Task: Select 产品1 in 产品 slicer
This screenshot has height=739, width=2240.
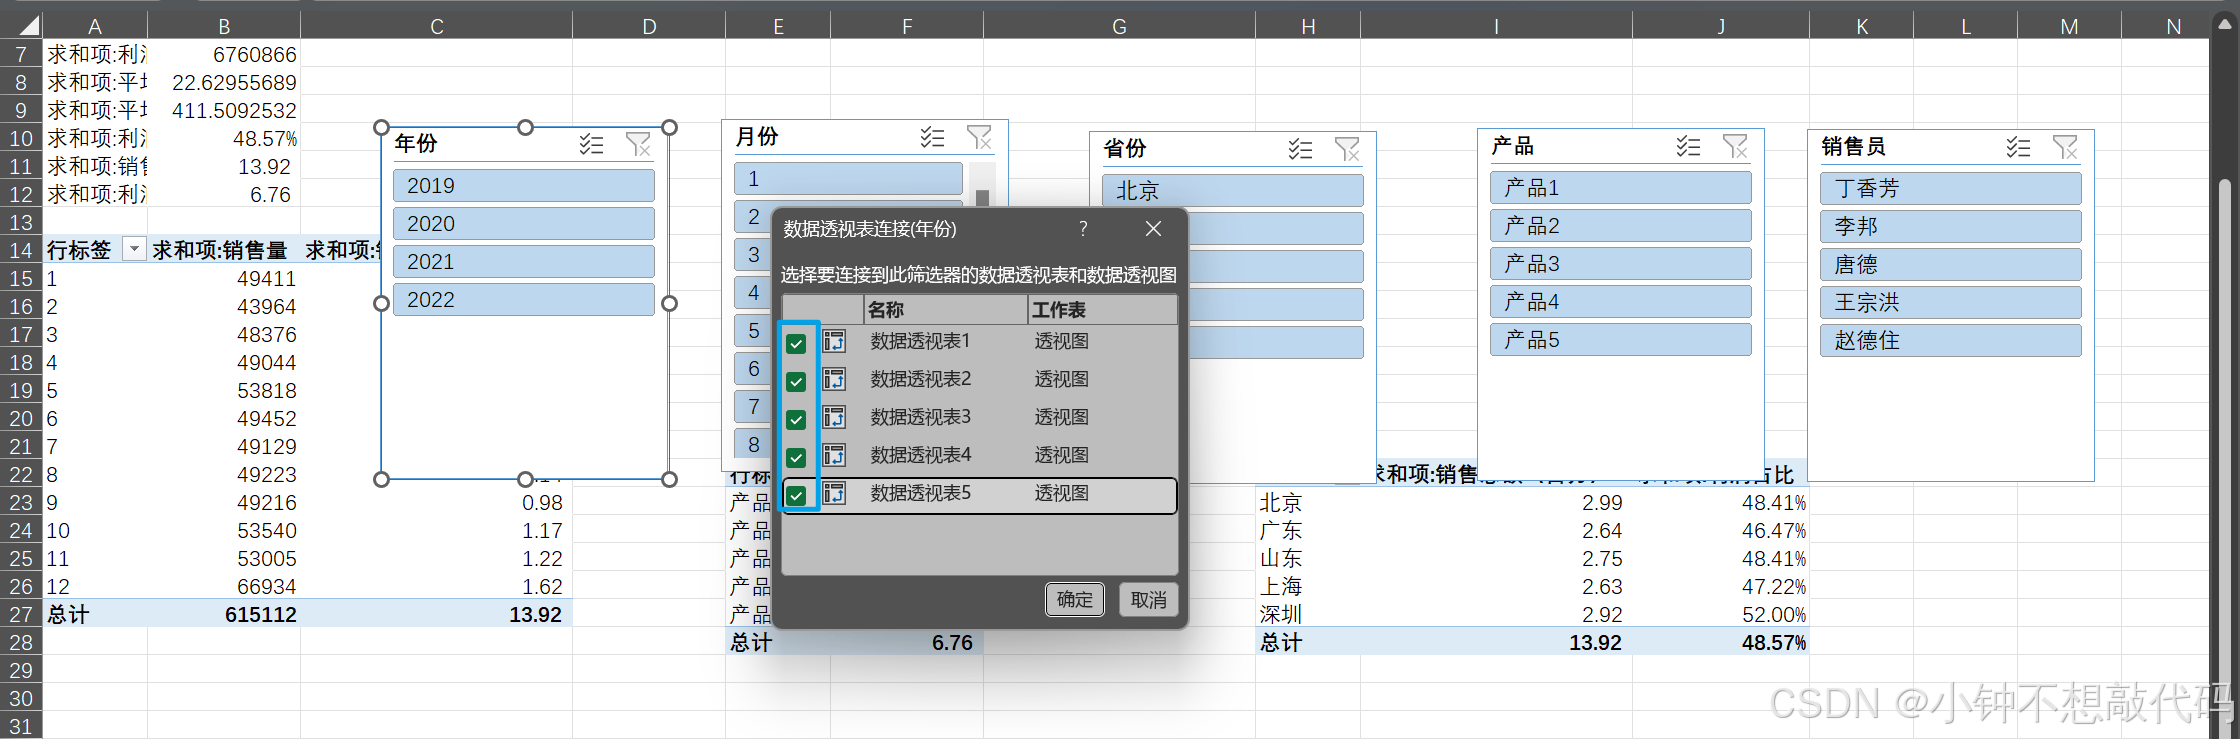Action: point(1621,188)
